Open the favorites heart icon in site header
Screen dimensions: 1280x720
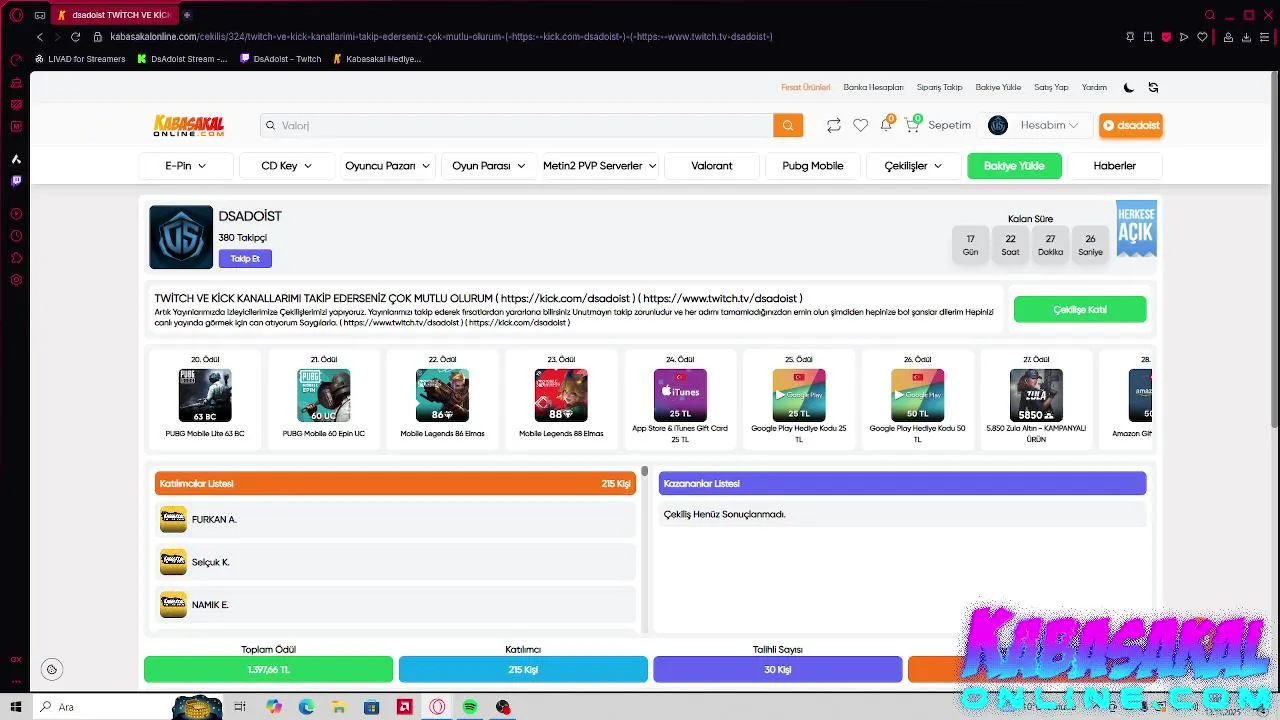pos(860,125)
